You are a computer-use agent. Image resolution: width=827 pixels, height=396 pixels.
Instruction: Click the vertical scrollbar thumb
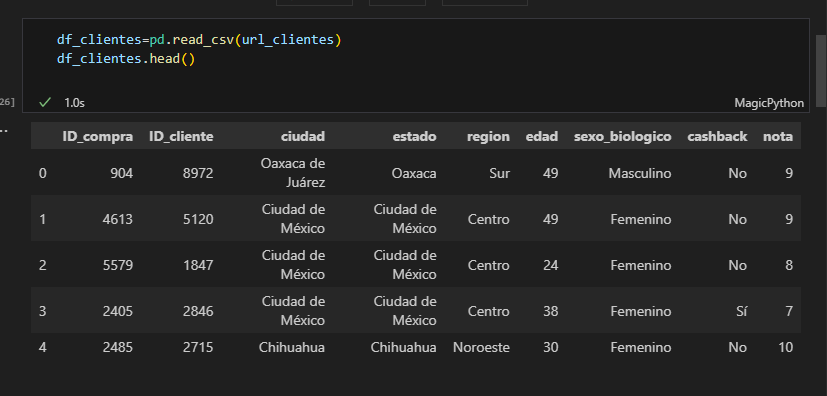coord(821,71)
